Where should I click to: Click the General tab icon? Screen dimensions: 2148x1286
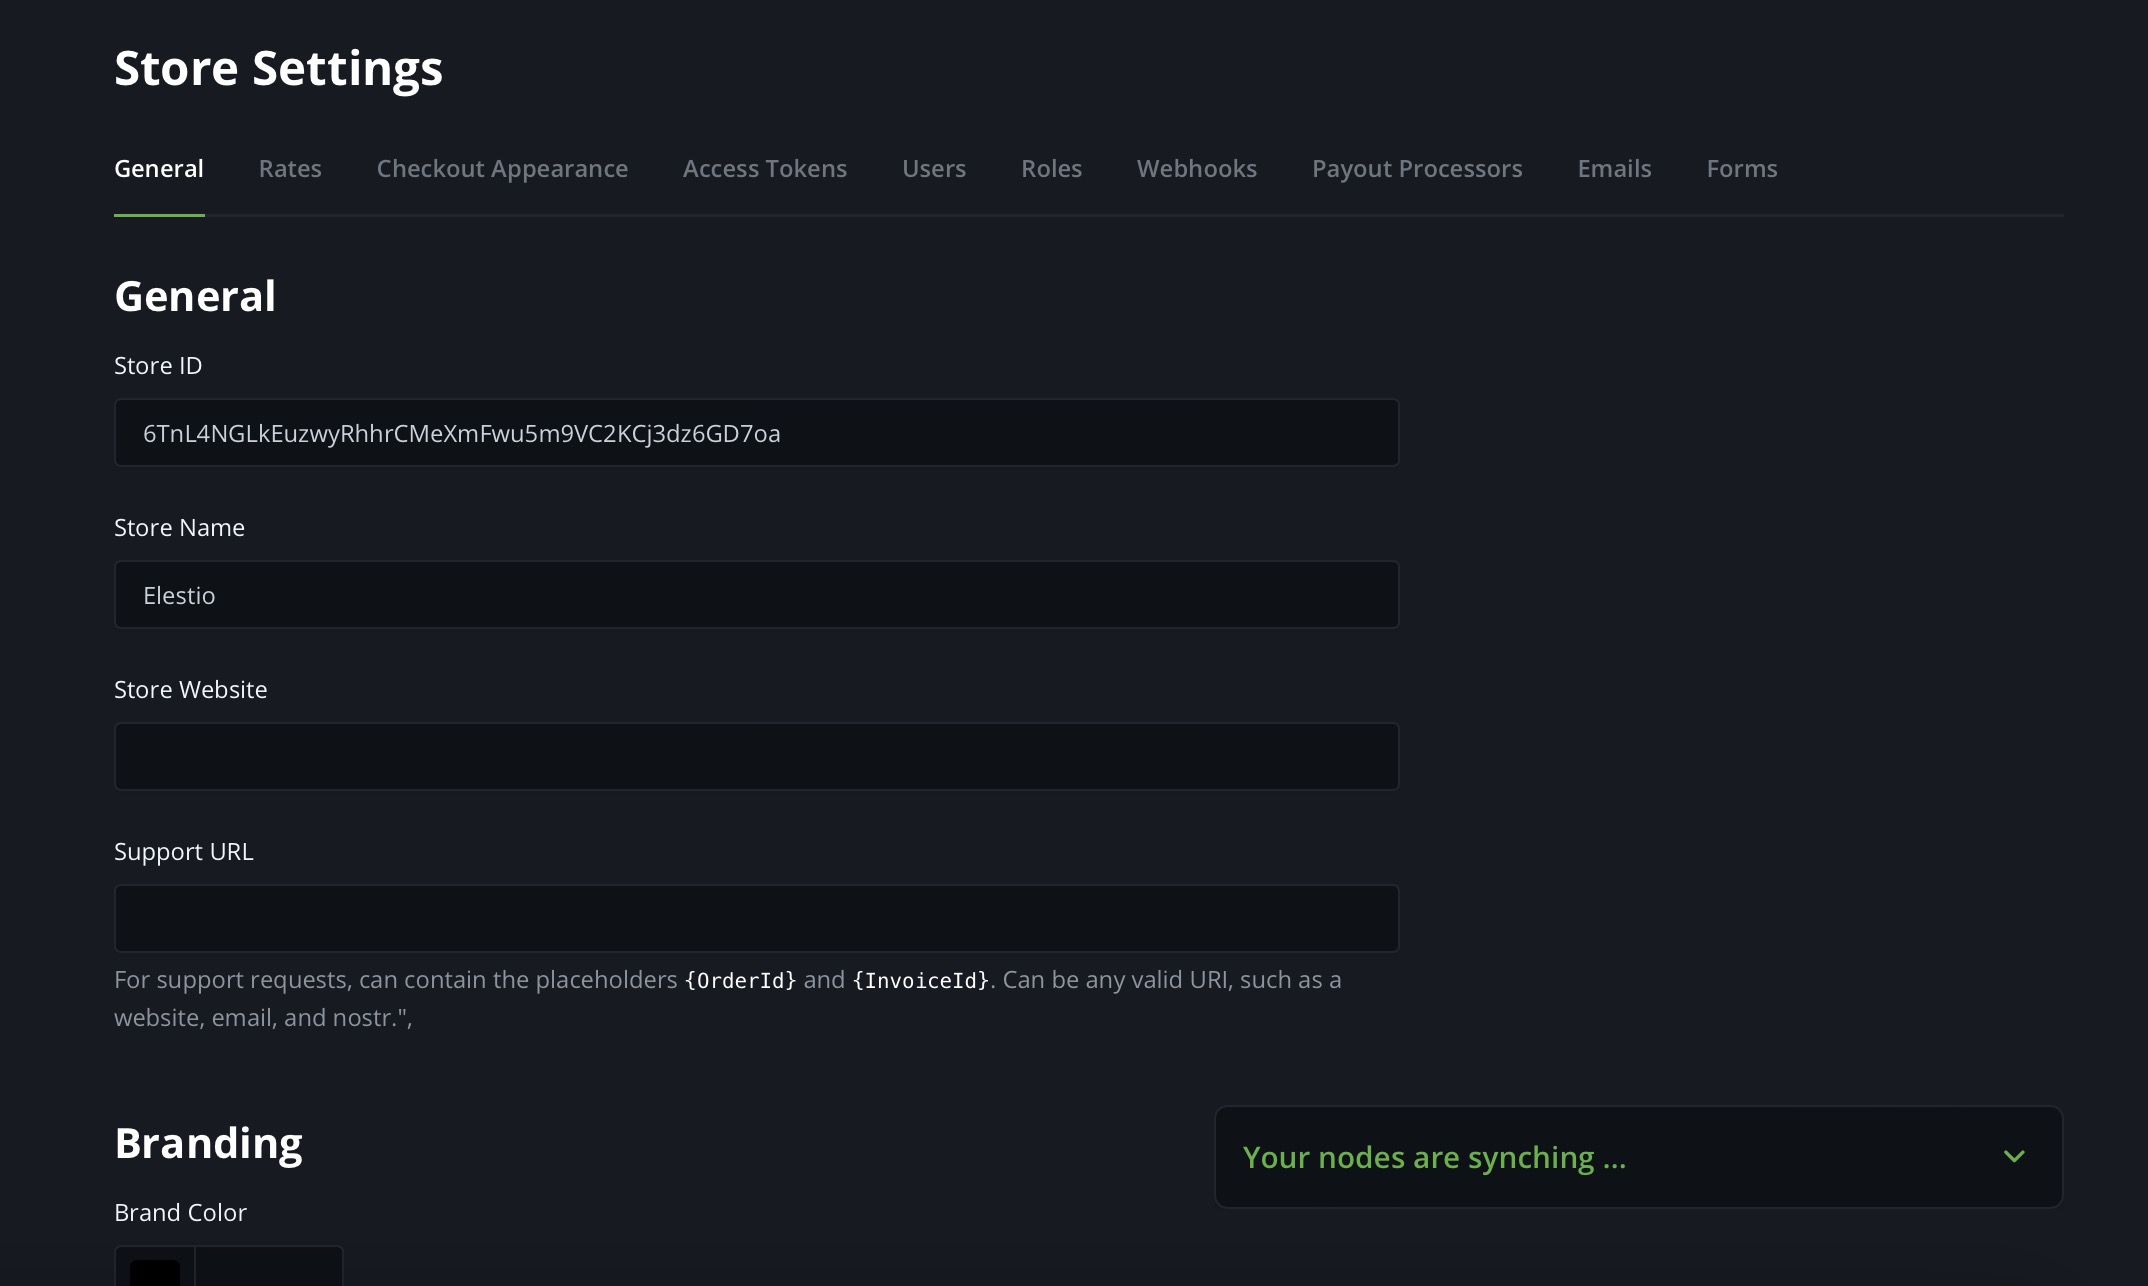pos(159,168)
